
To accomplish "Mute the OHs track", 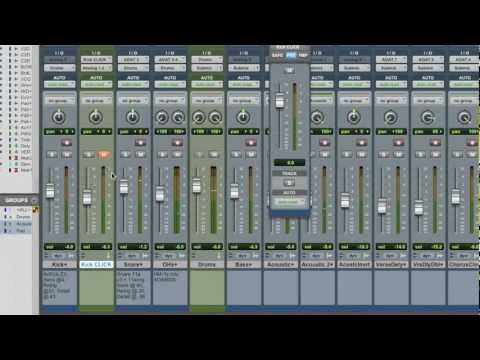I will point(177,154).
